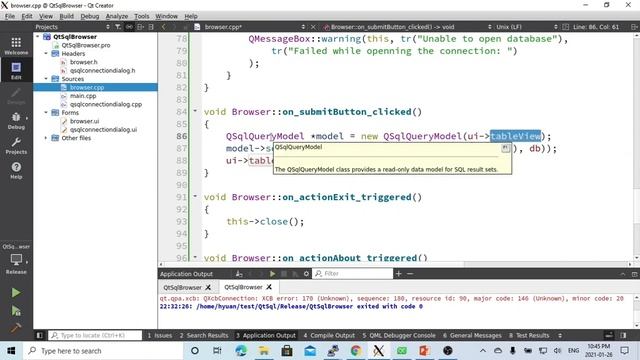Open QtSqlBrowser.pro project file

pos(86,45)
